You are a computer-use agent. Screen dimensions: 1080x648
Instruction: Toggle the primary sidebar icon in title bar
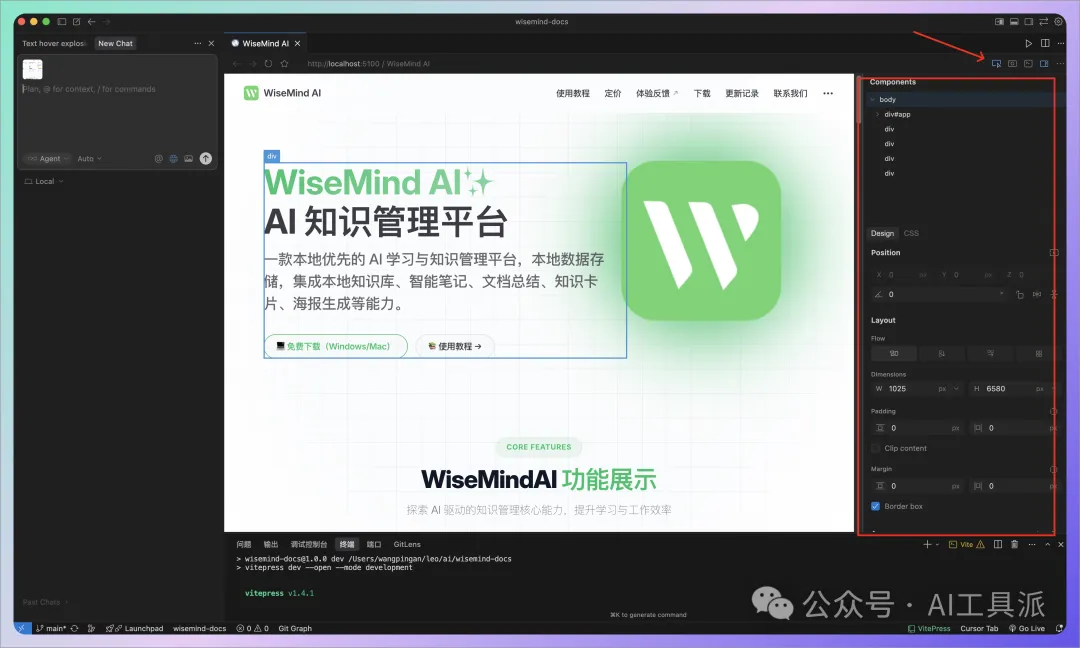coord(62,21)
